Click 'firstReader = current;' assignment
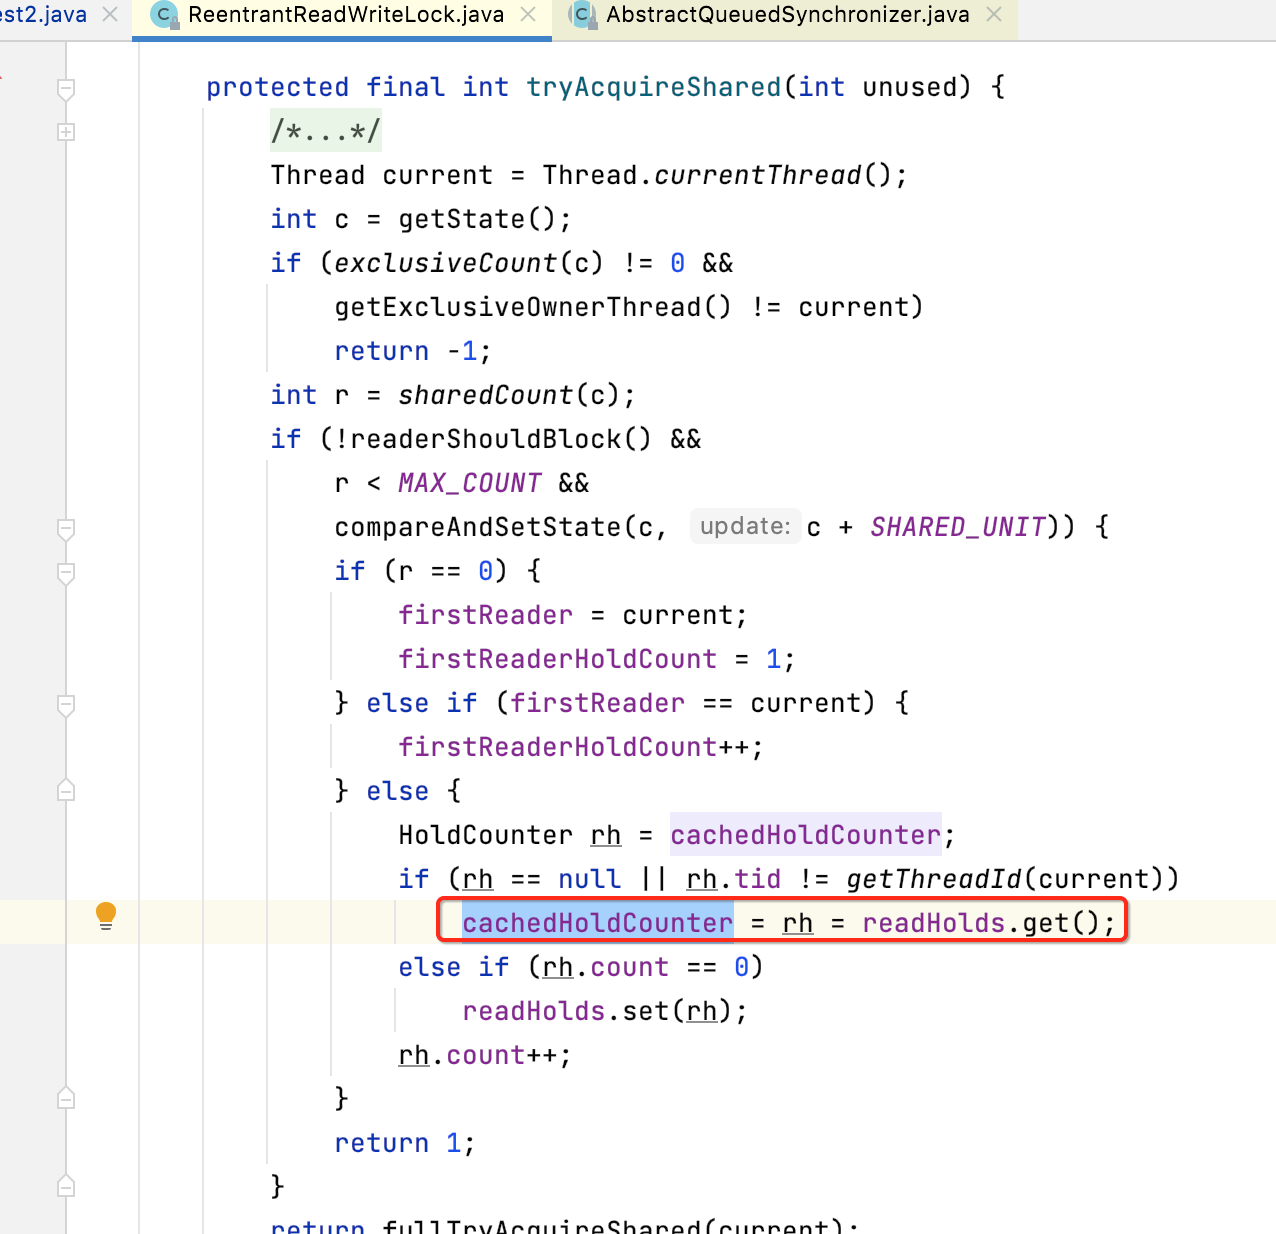 pyautogui.click(x=572, y=615)
